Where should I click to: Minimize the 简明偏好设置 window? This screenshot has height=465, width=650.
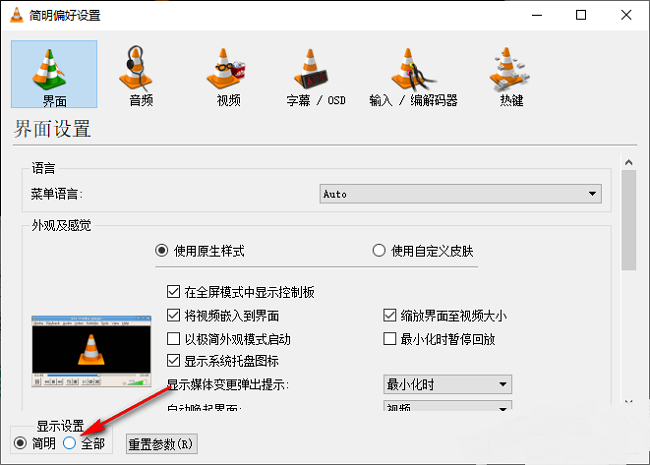click(537, 15)
